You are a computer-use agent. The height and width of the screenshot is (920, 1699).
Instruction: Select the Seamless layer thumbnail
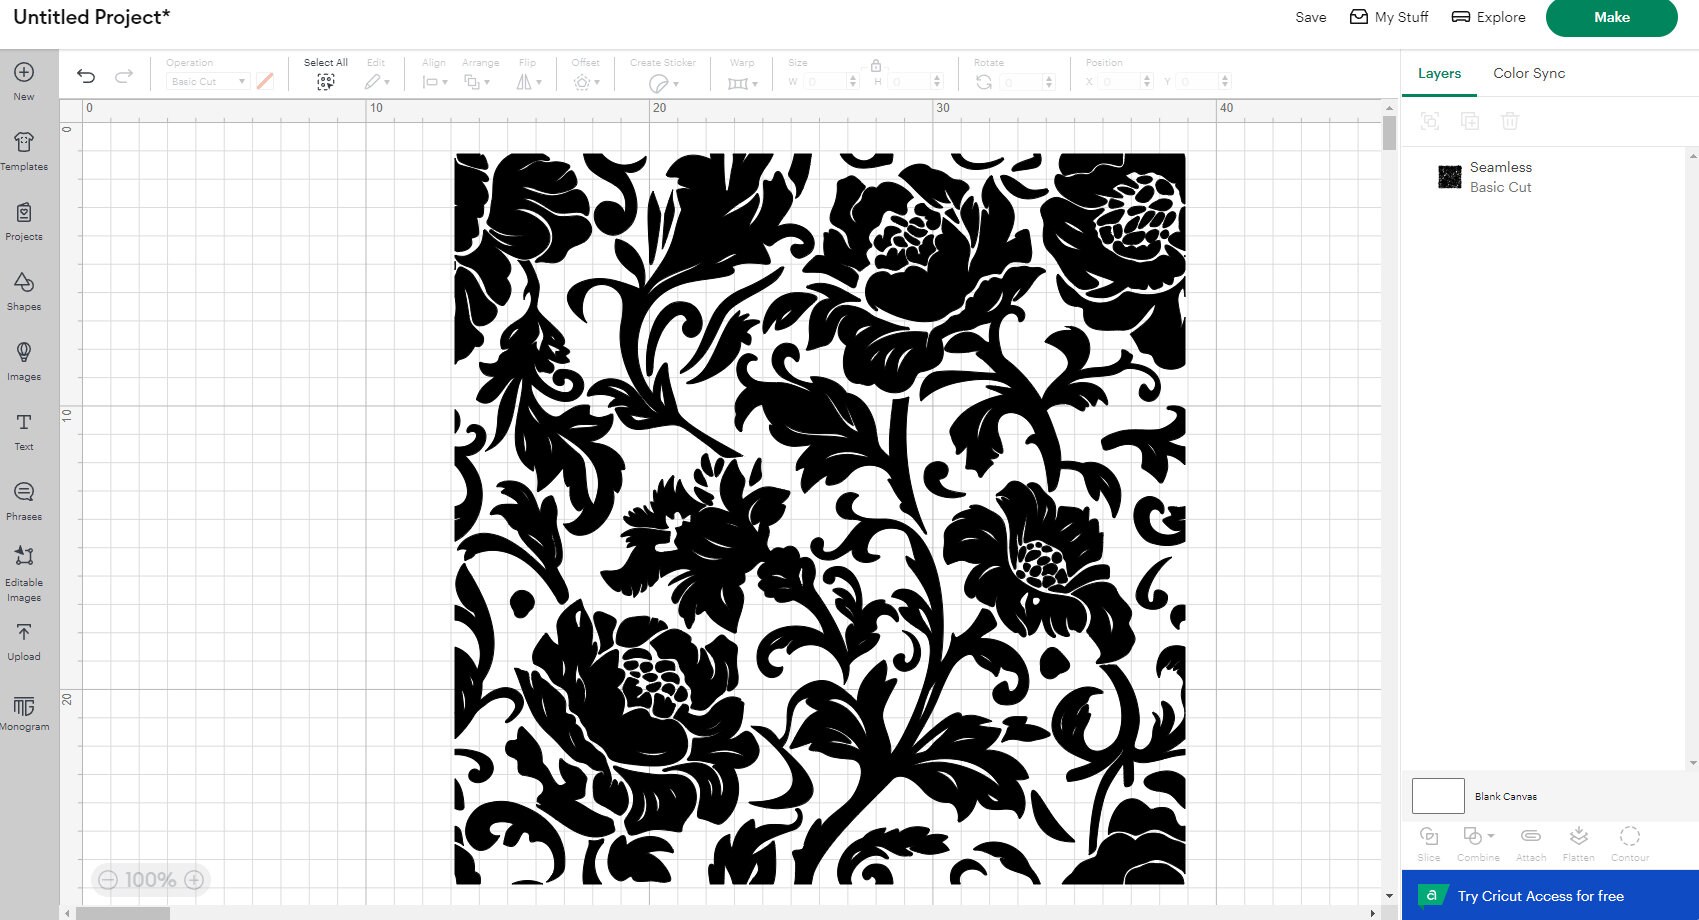point(1449,177)
